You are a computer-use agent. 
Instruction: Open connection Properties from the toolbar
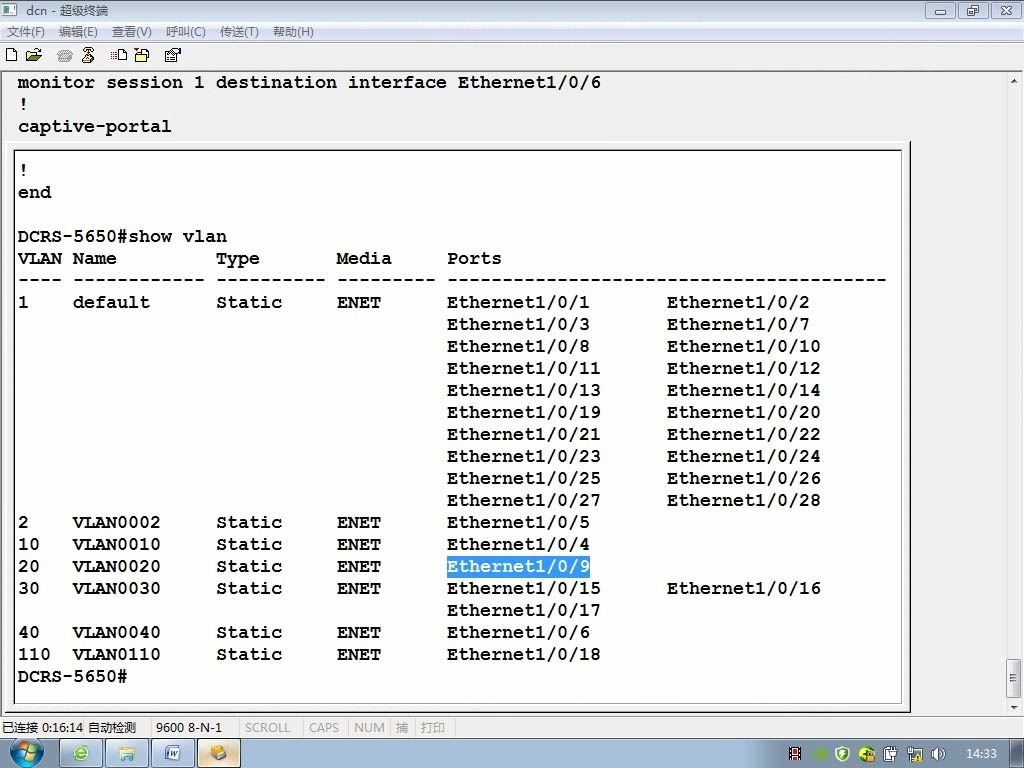click(x=172, y=56)
